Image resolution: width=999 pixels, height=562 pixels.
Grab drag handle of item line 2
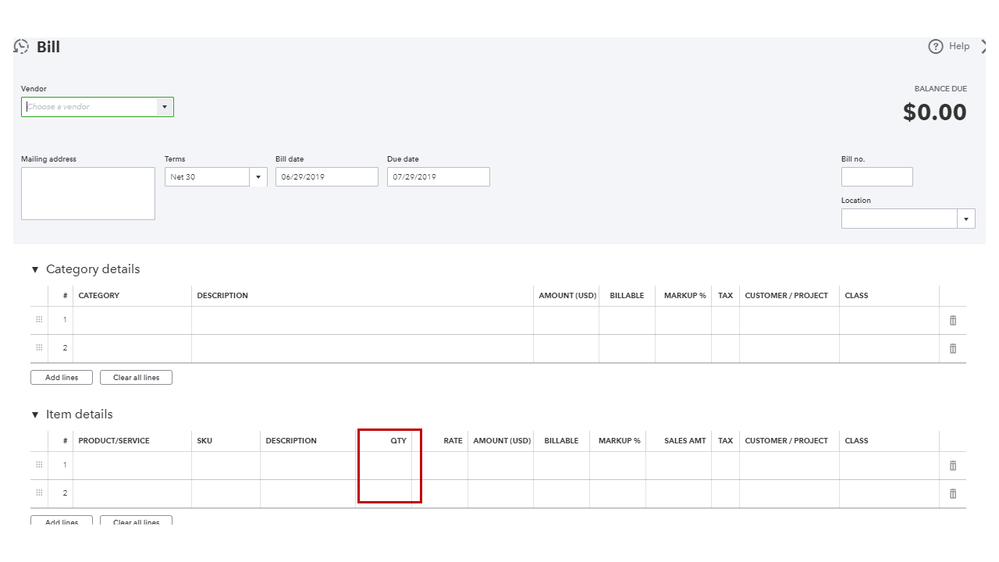39,493
